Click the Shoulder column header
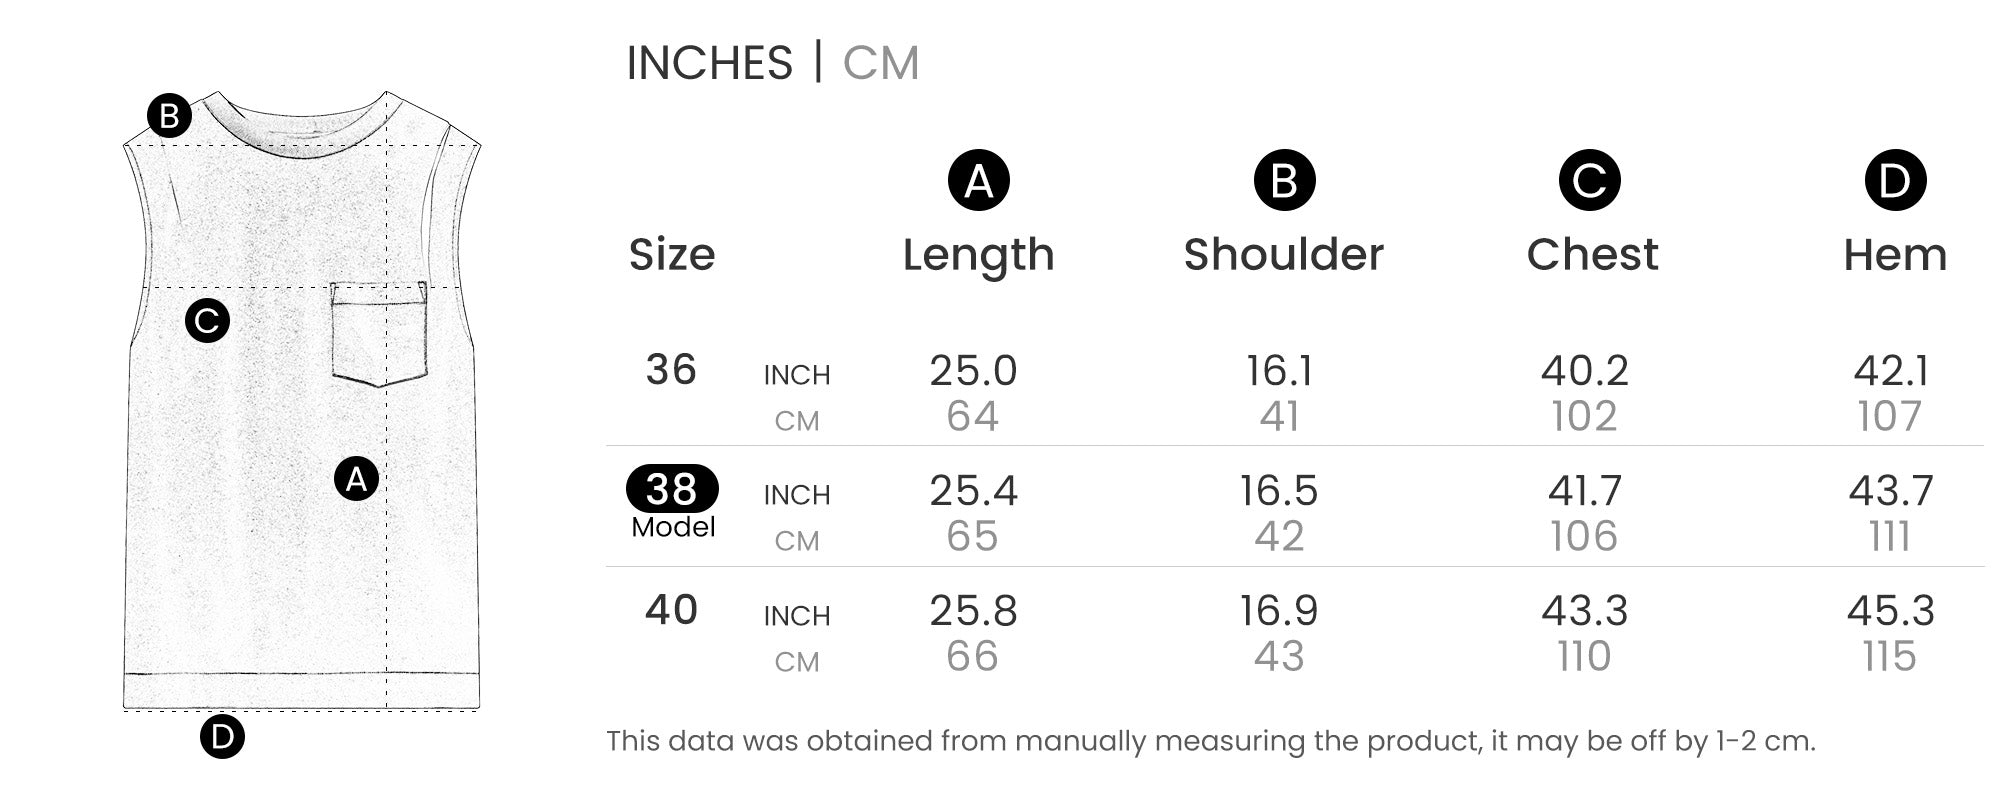Image resolution: width=2000 pixels, height=806 pixels. (x=1284, y=255)
